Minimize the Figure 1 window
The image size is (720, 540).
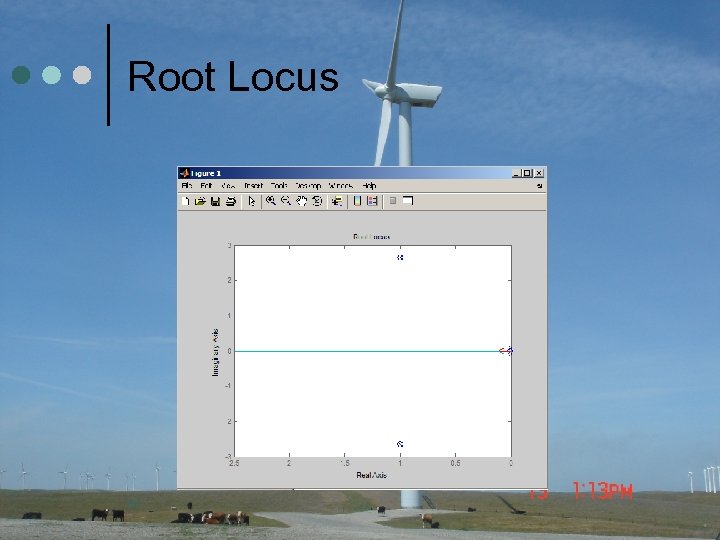pos(516,173)
